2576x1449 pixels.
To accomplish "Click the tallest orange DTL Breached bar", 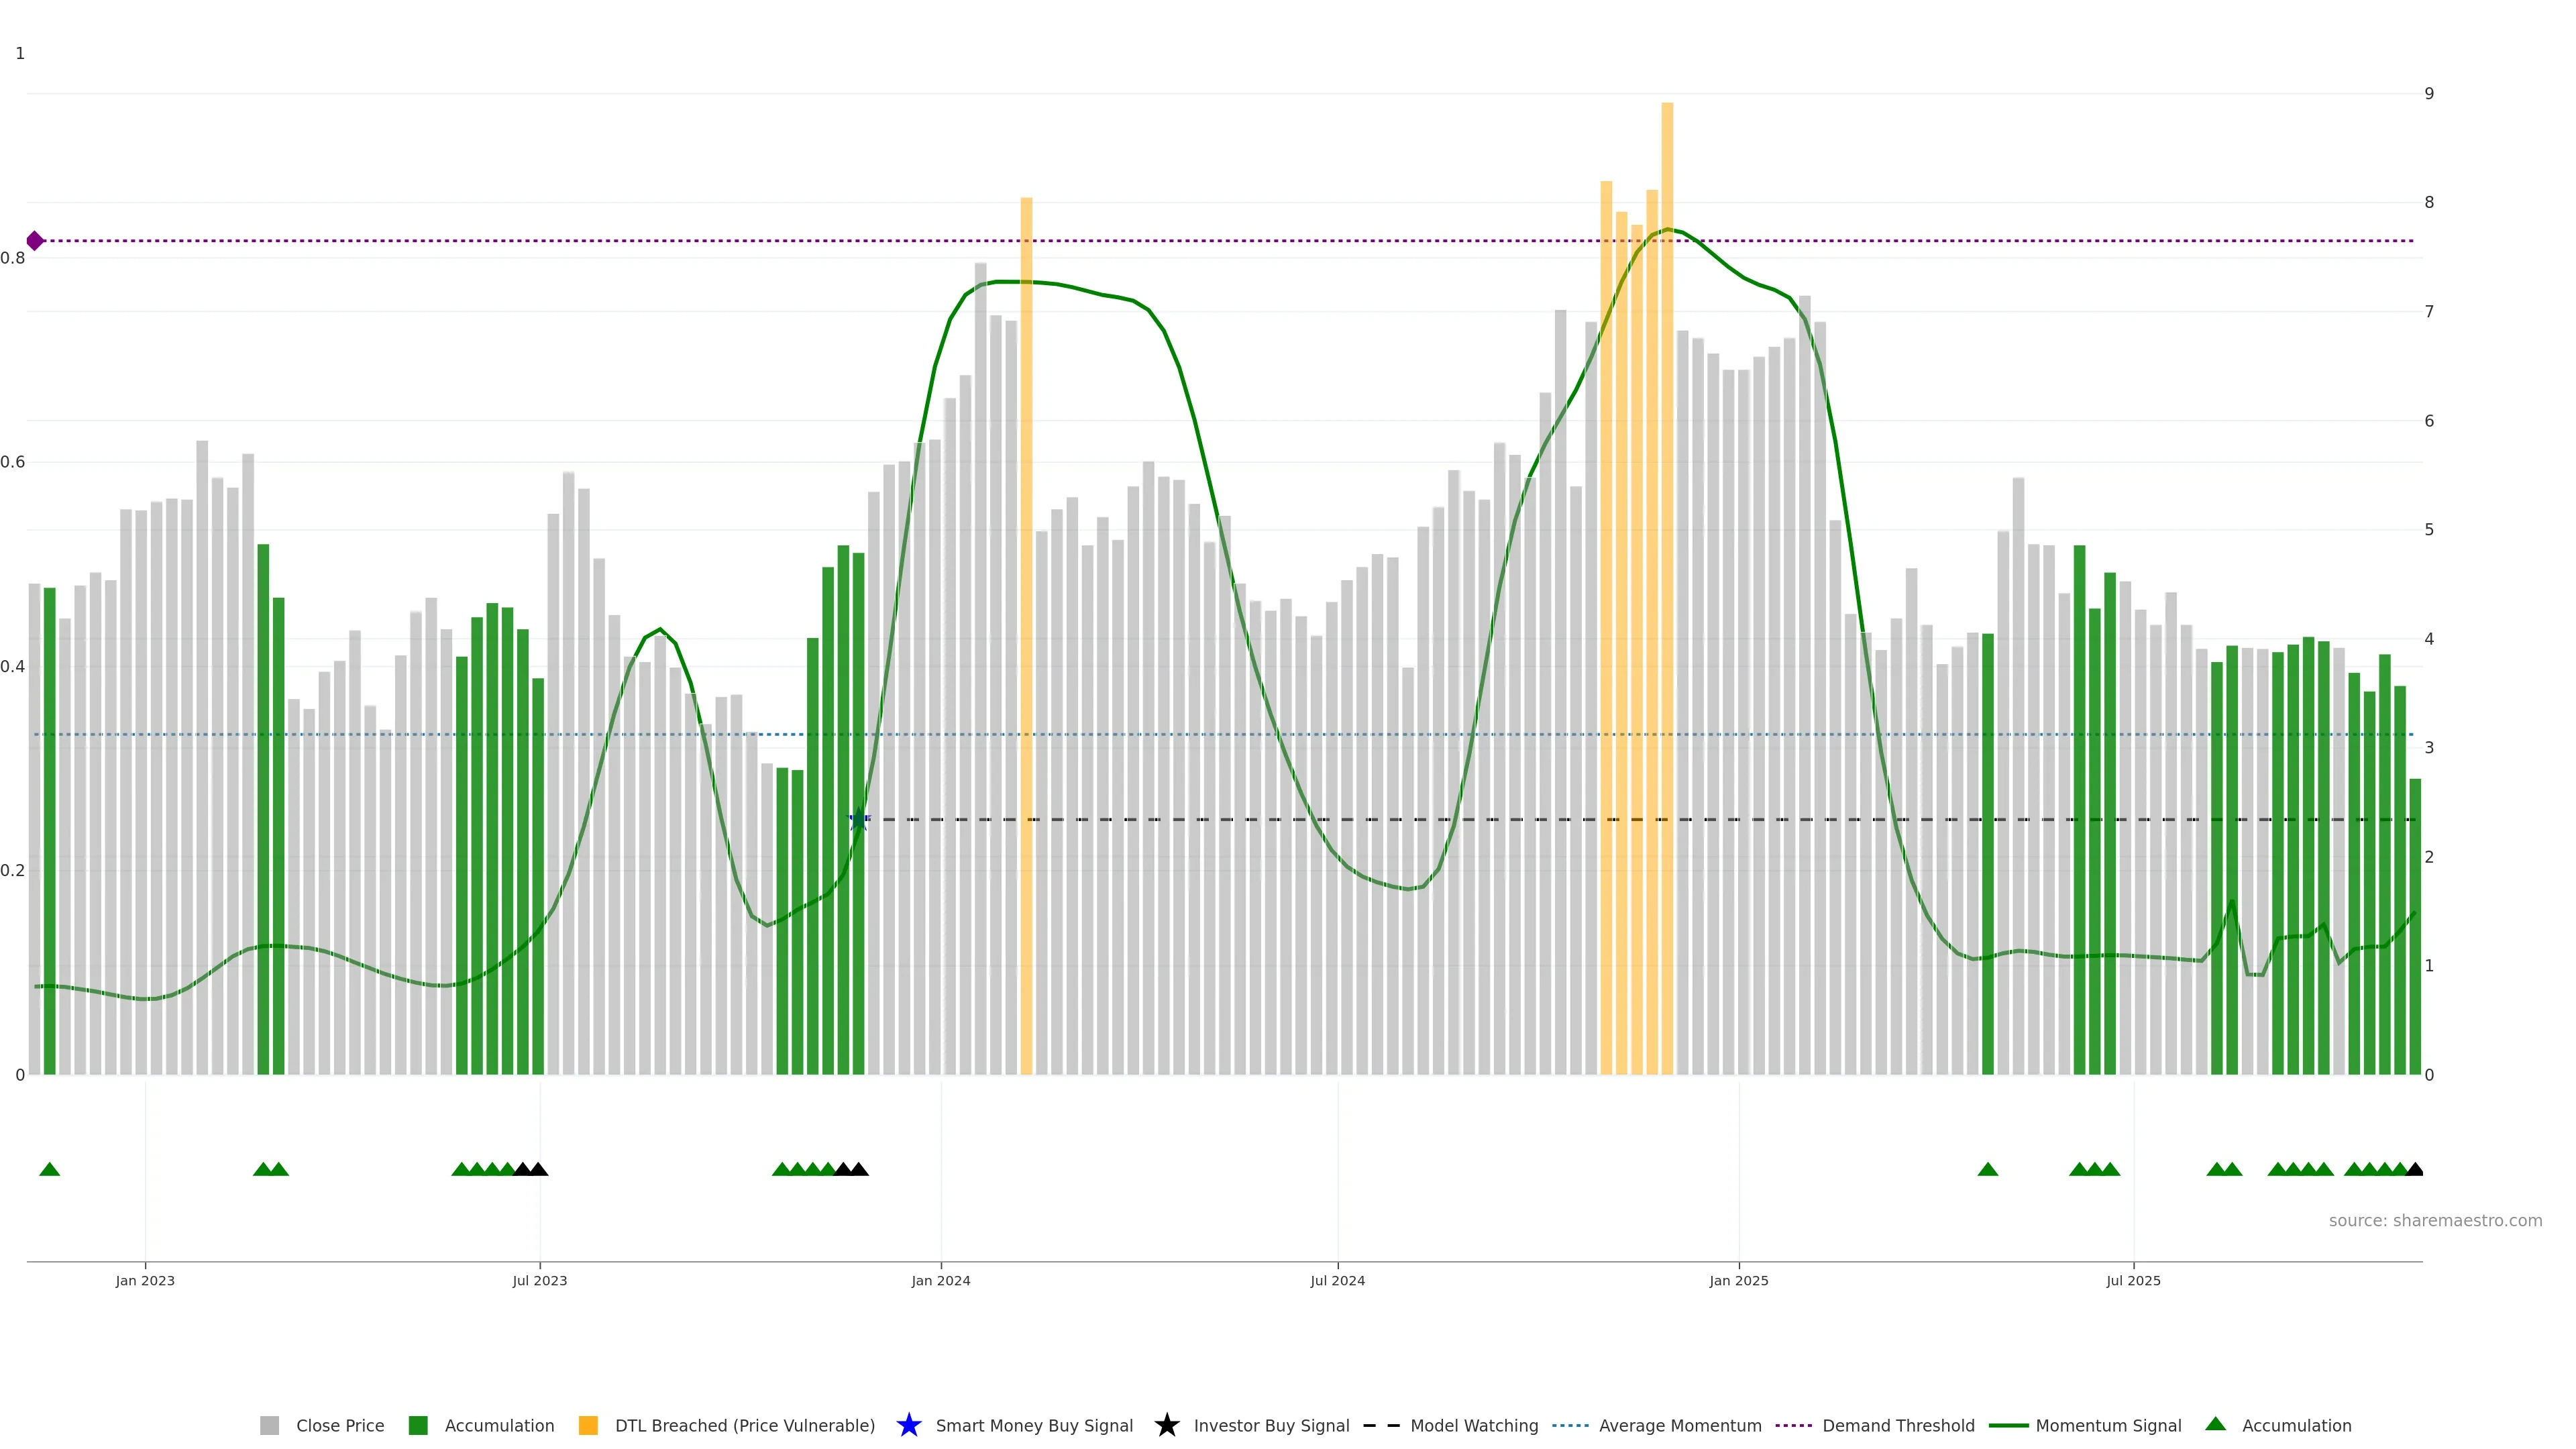I will 1667,500.
